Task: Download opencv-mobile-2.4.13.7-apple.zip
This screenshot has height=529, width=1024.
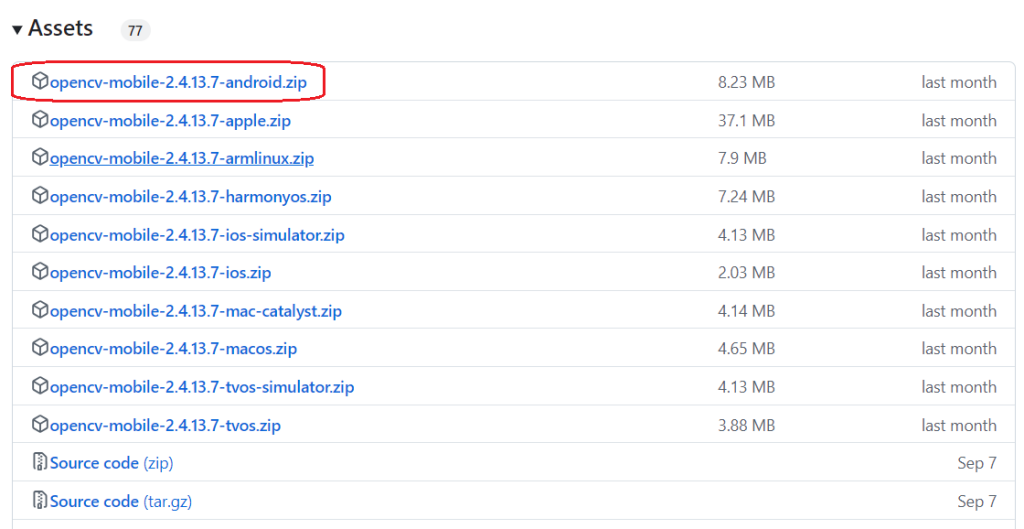Action: coord(170,121)
